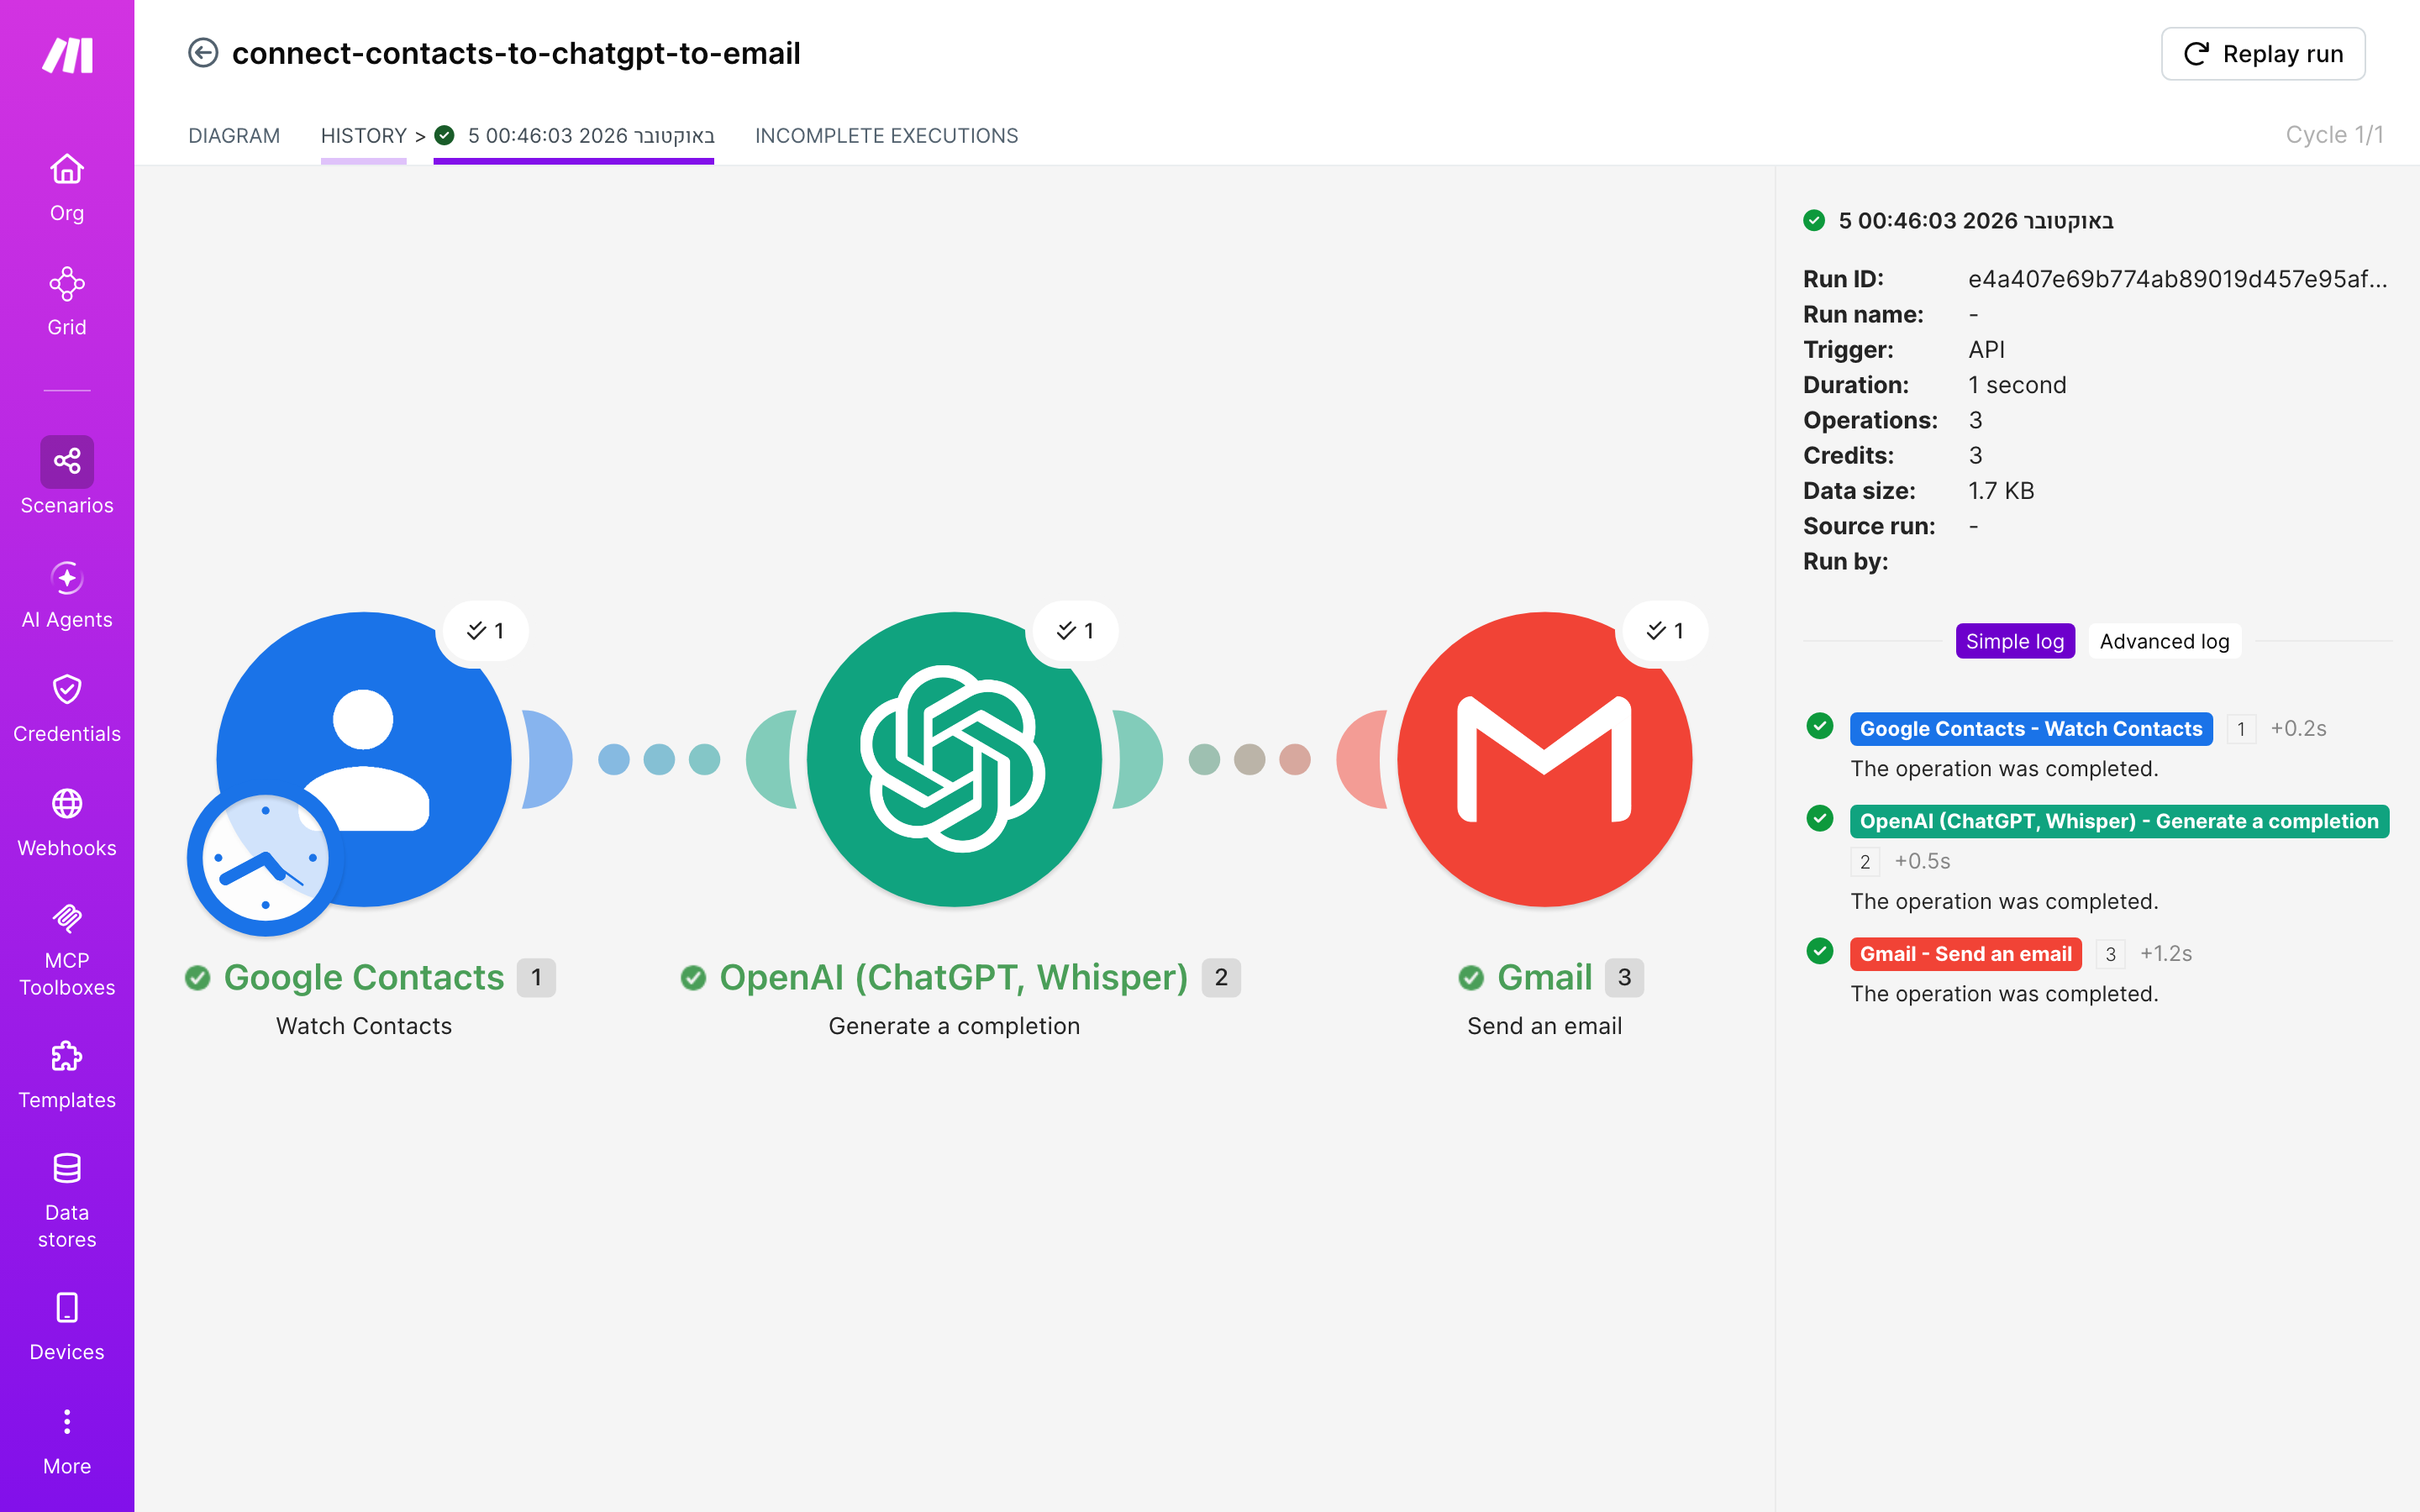Click the scenario title connect-contacts-to-chatgpt-to-email
2420x1512 pixels.
[516, 53]
